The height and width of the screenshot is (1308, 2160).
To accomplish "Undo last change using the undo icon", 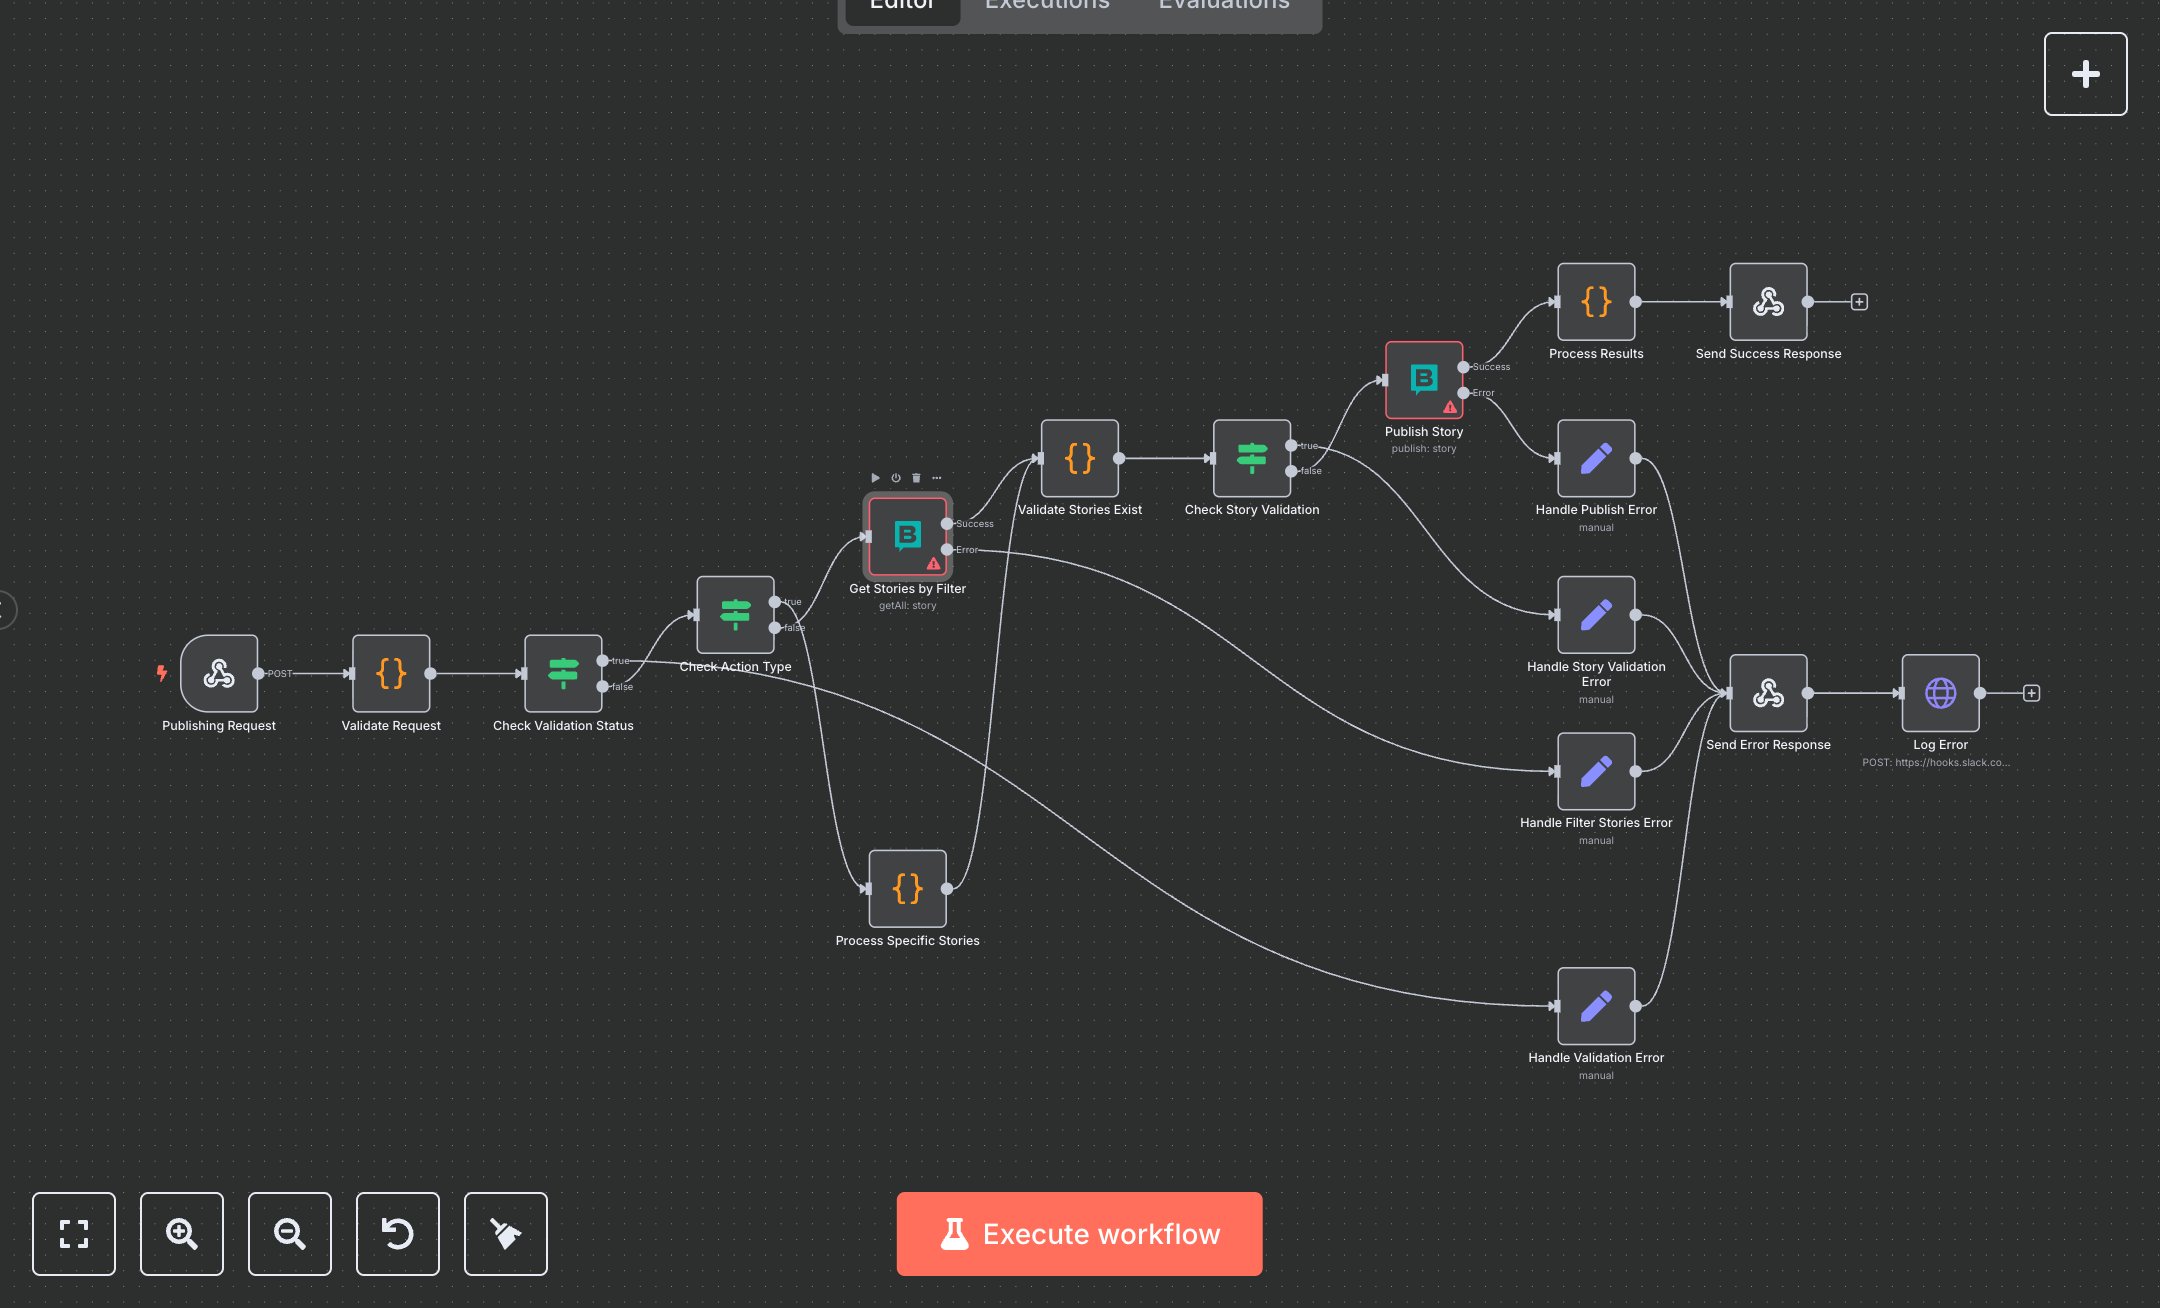I will coord(397,1234).
